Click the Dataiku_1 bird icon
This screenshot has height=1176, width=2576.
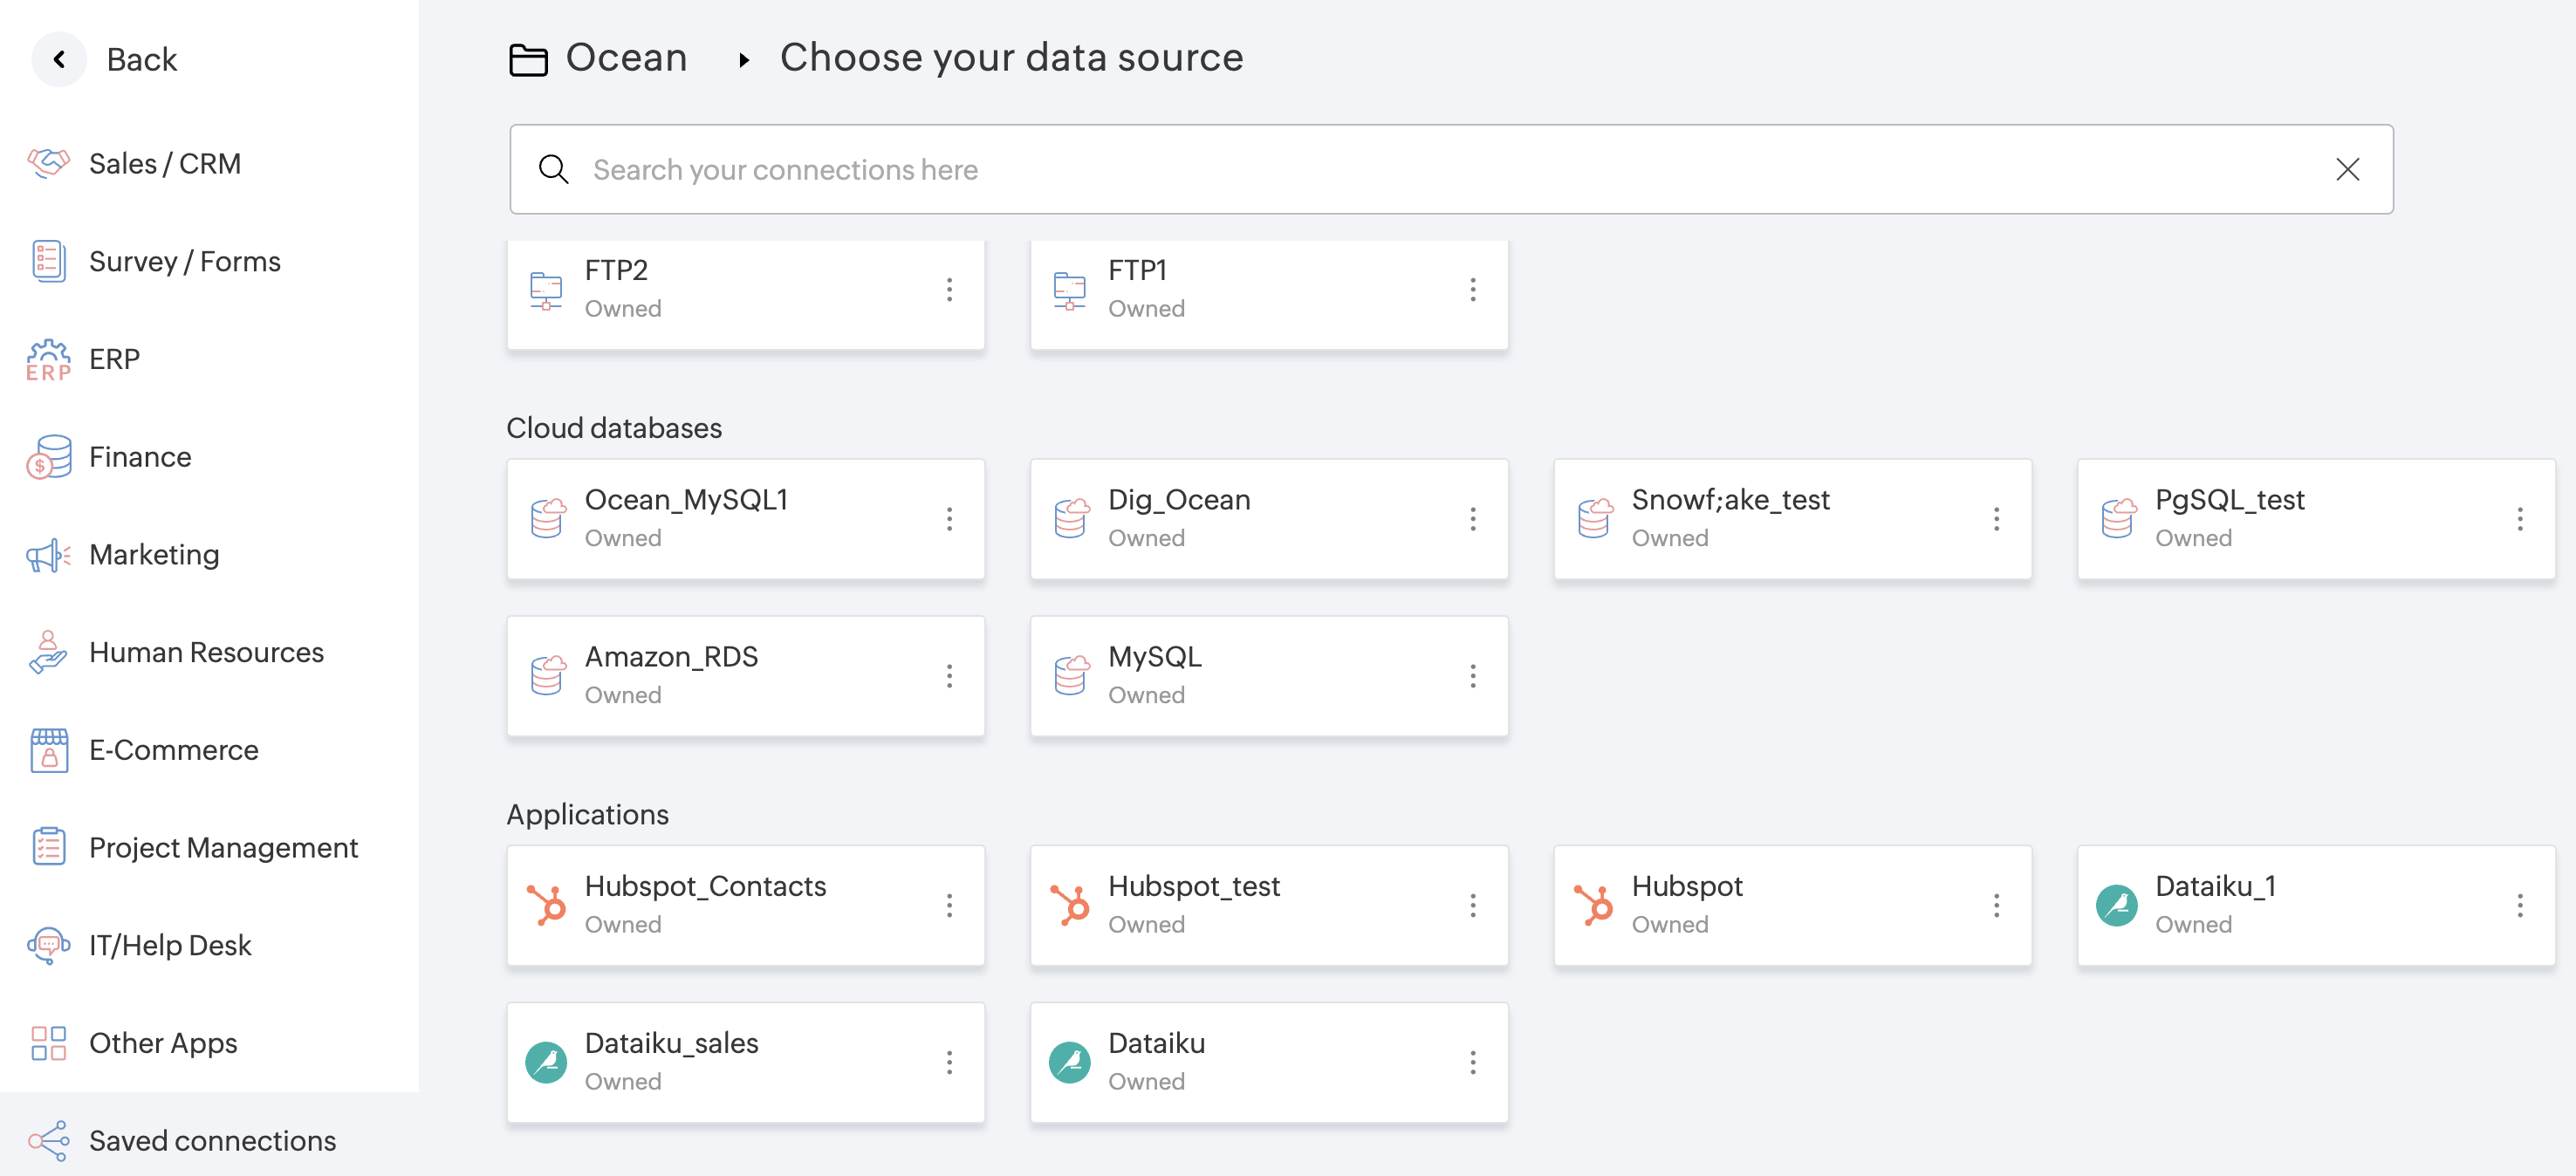click(2116, 905)
